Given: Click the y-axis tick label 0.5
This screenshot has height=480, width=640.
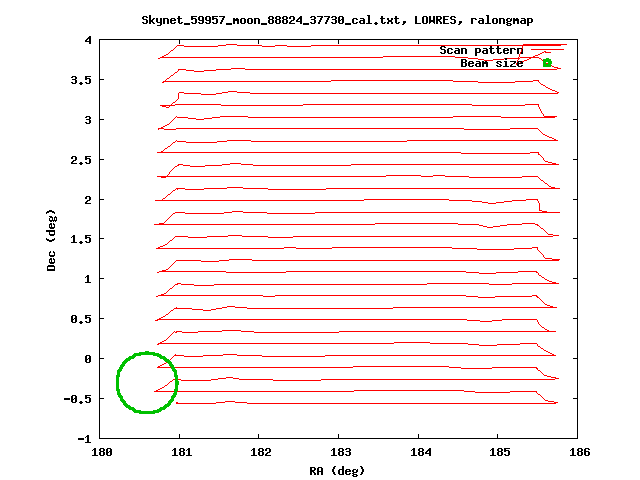Looking at the screenshot, I should [x=81, y=319].
